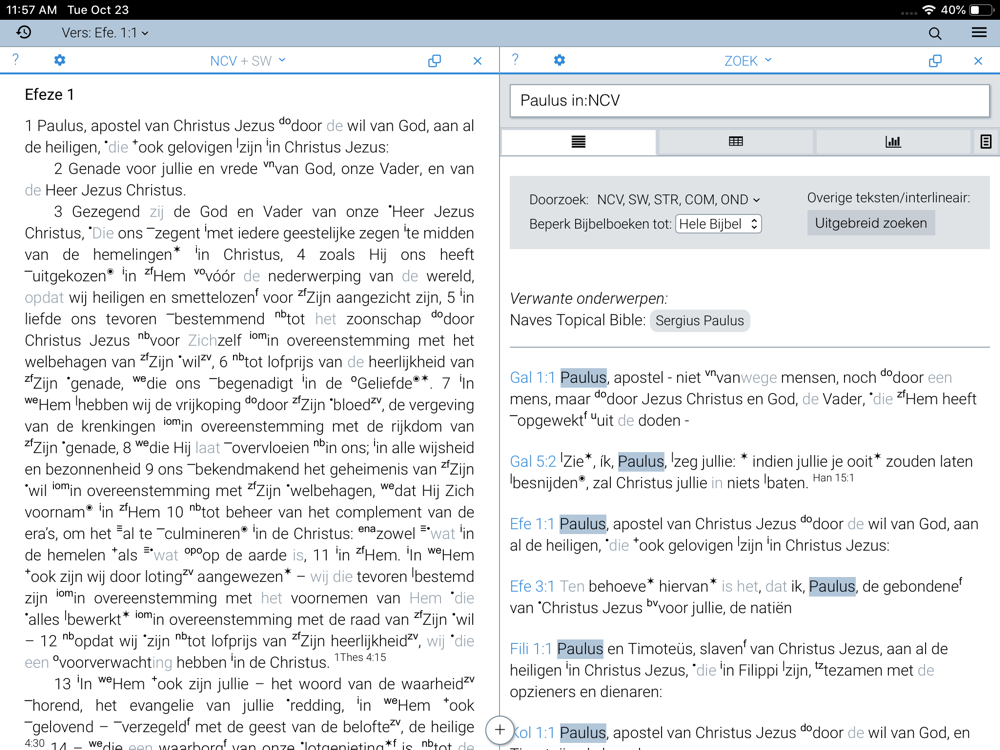Click highlighted Paulus in Efe 3:1 result
Viewport: 1000px width, 750px height.
[x=832, y=586]
